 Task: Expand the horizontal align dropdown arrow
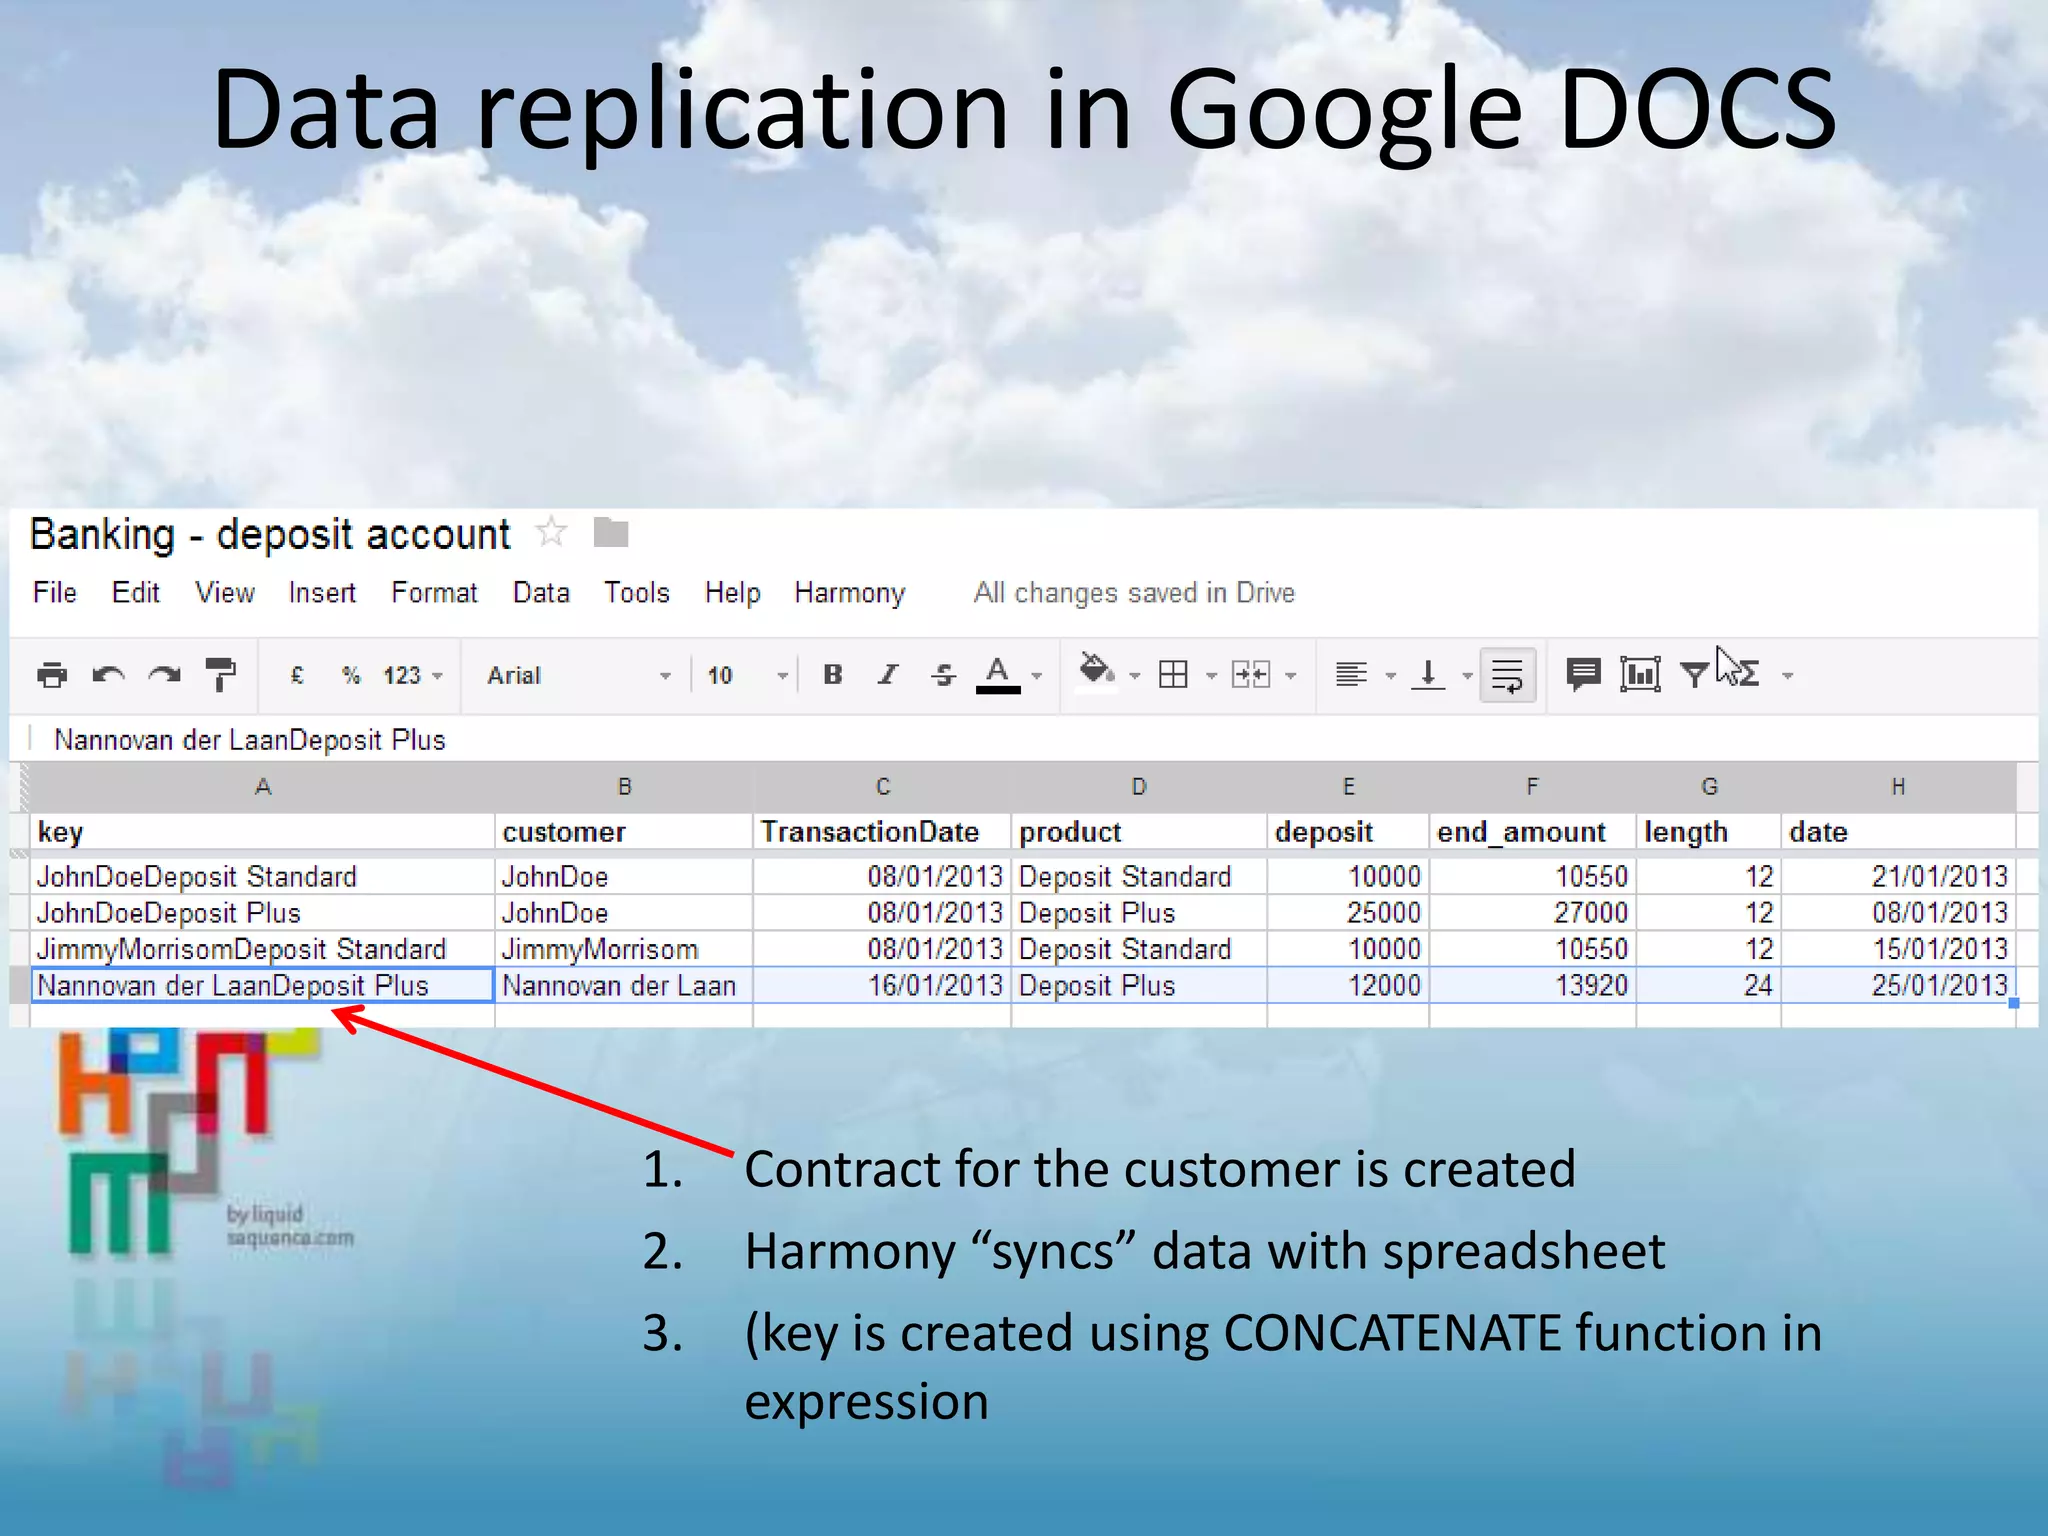click(1390, 676)
